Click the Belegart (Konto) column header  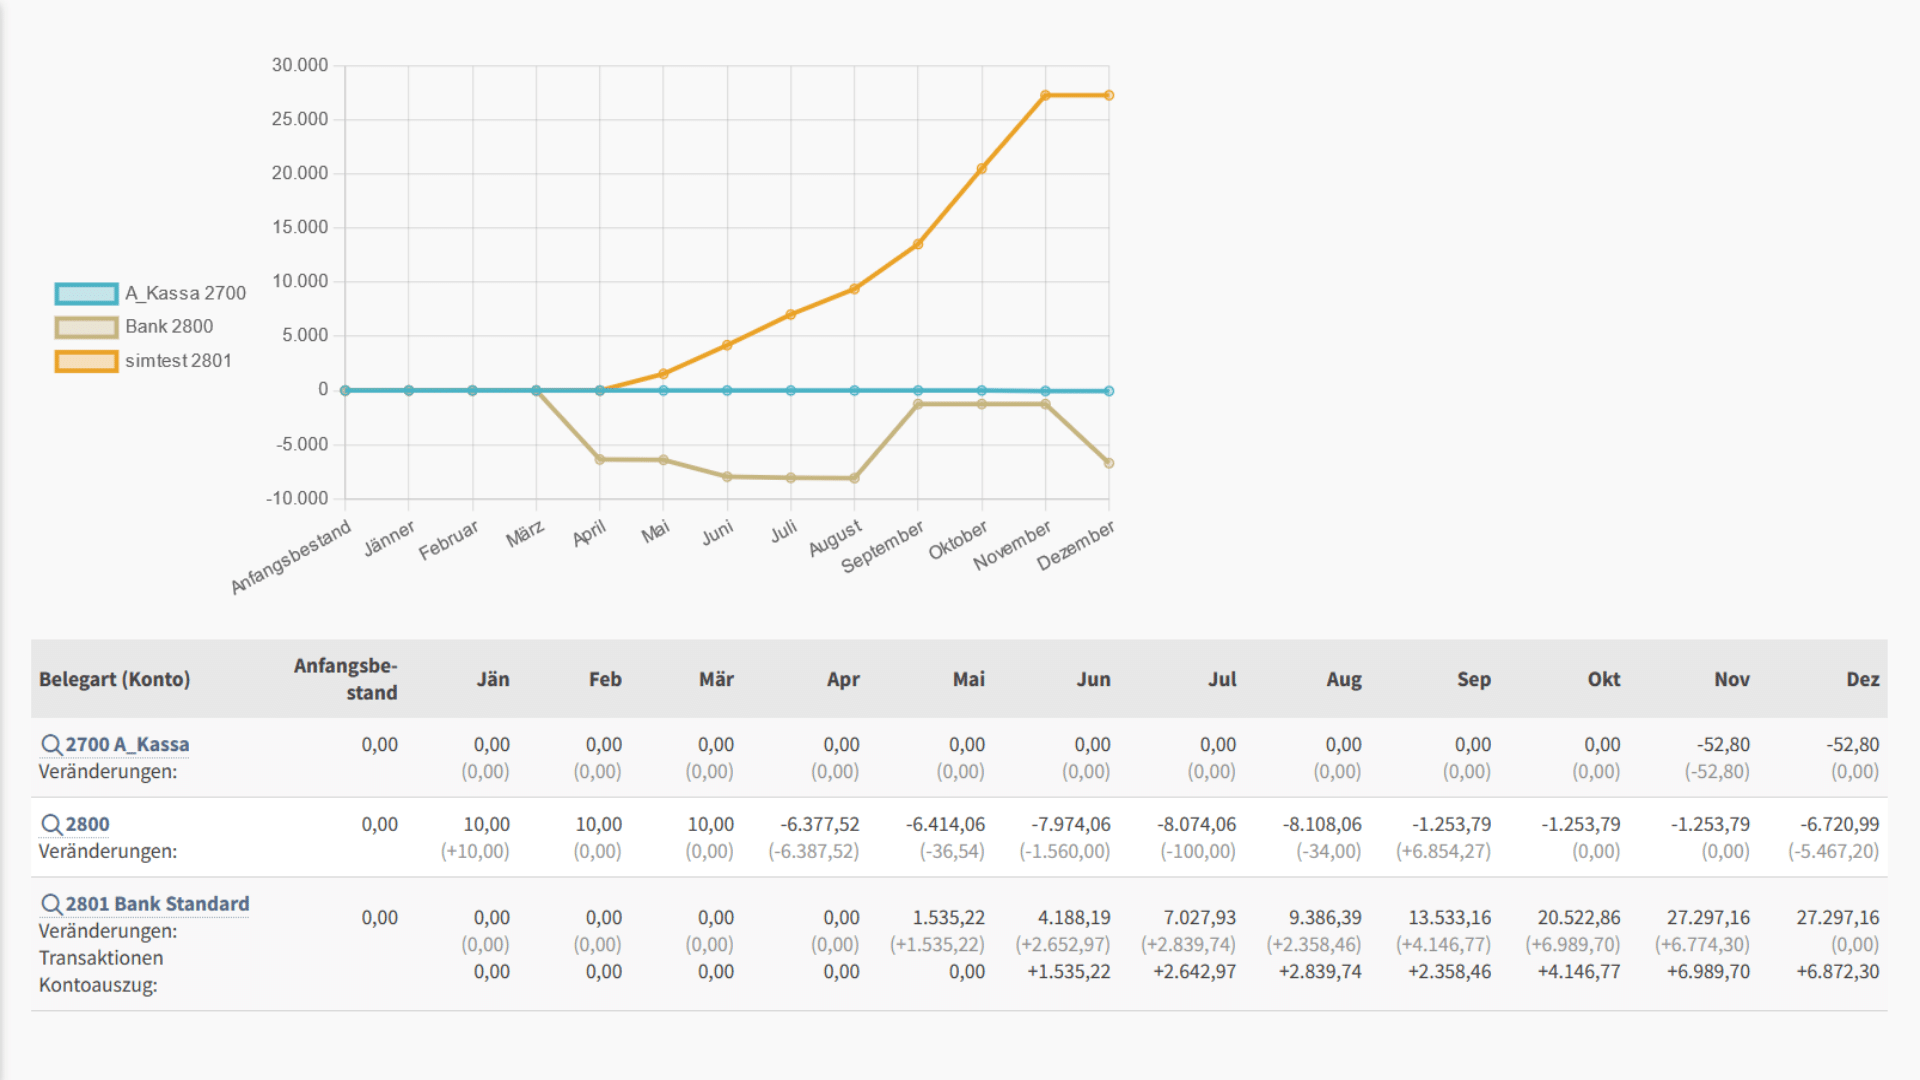point(114,680)
